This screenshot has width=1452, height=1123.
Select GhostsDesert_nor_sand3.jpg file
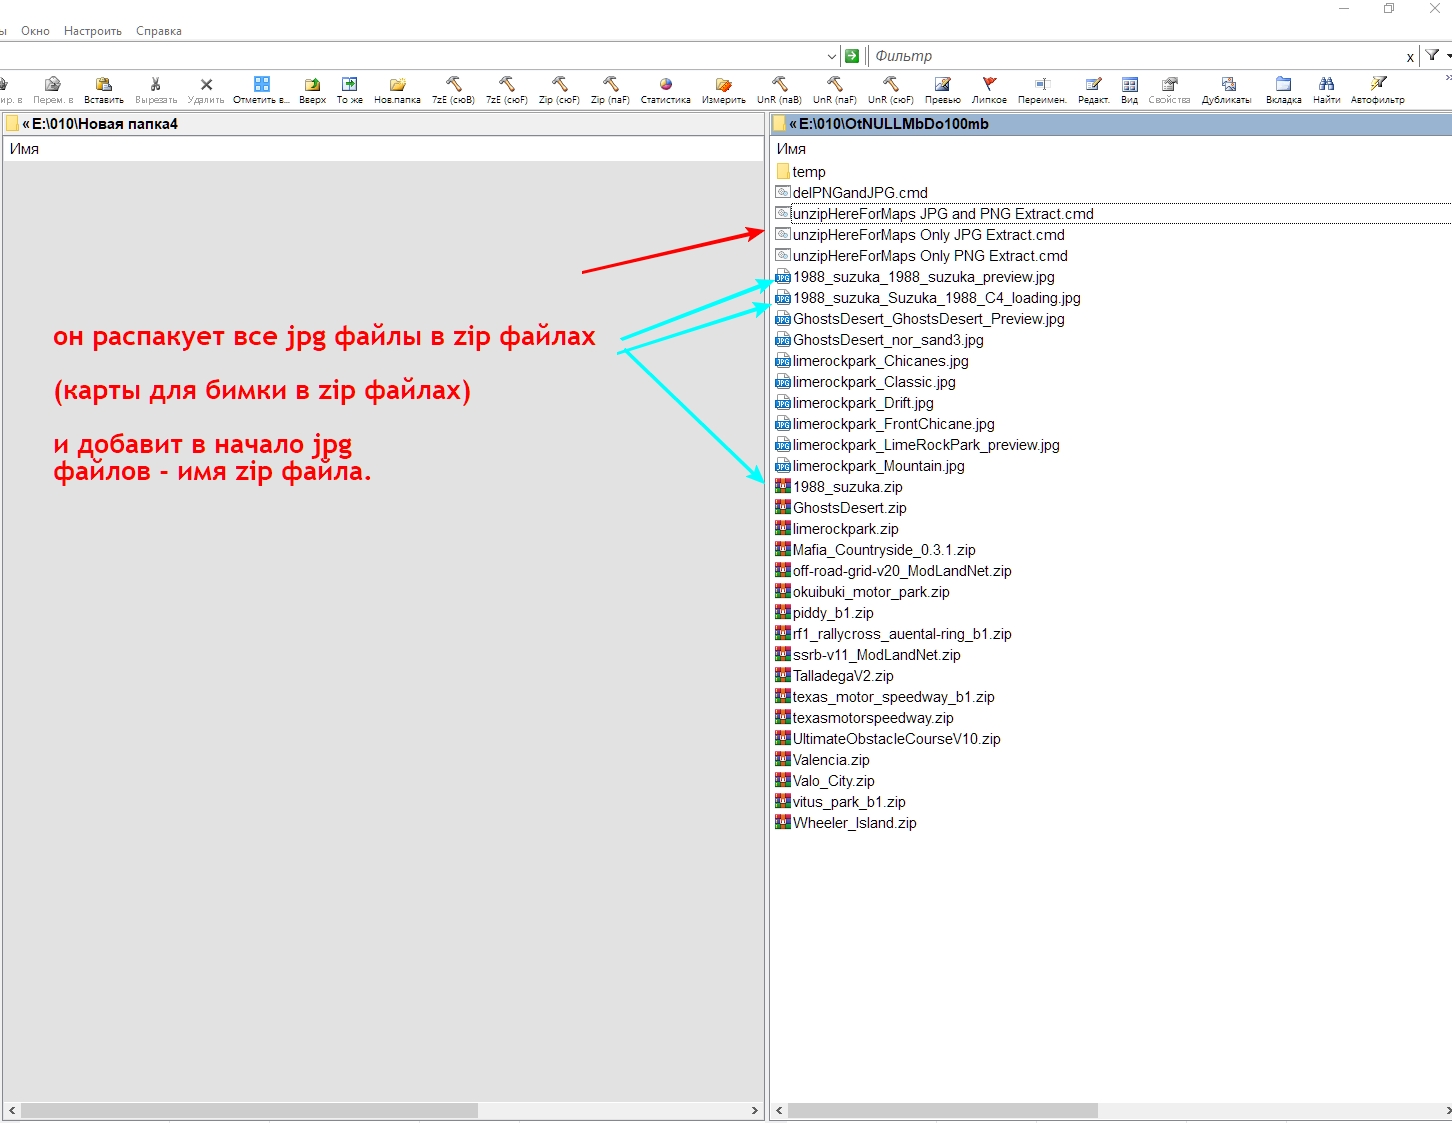pyautogui.click(x=880, y=340)
